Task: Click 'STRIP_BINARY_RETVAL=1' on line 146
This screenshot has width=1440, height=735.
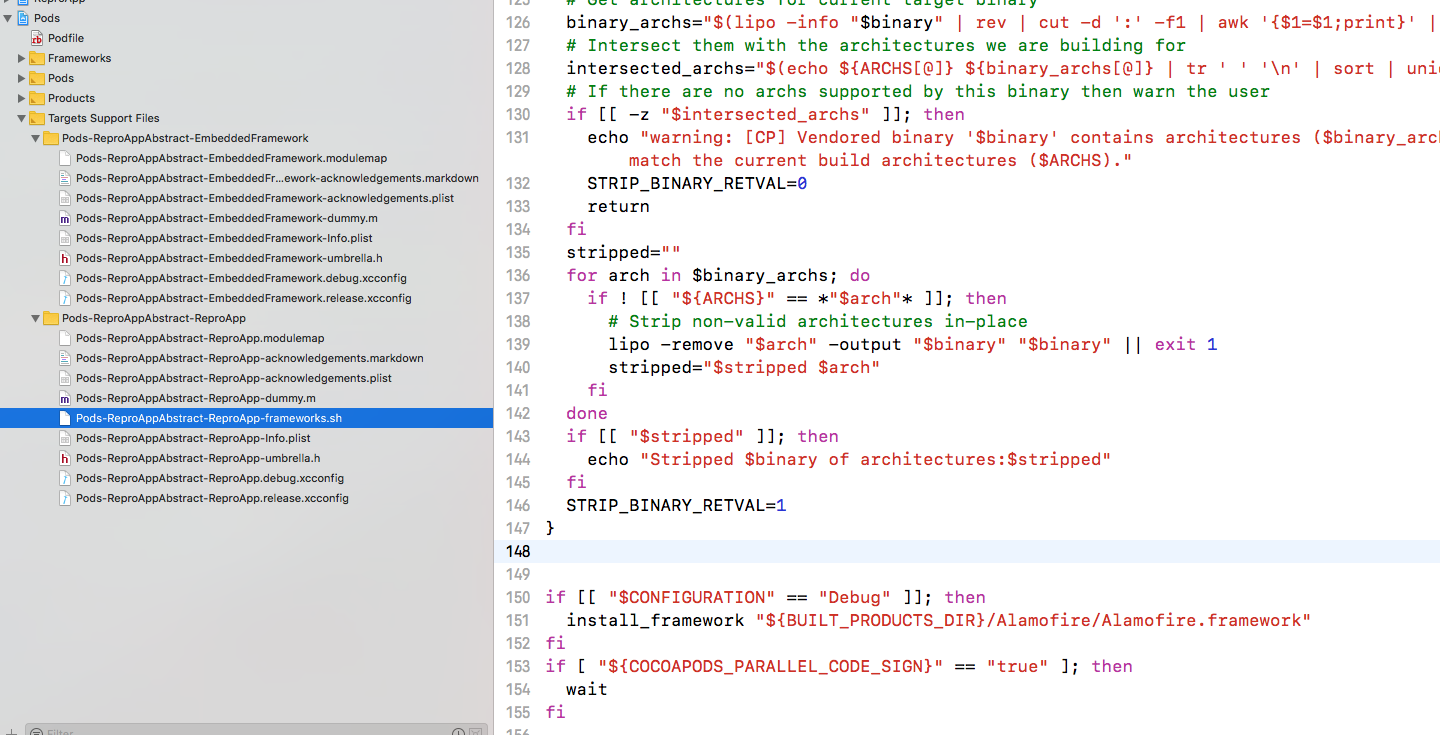Action: (x=676, y=505)
